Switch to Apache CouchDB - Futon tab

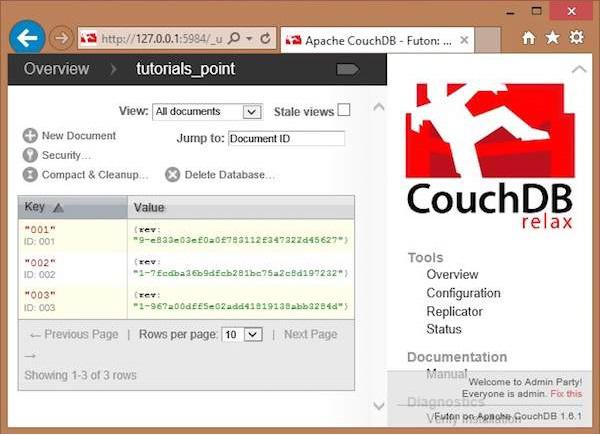(x=370, y=40)
